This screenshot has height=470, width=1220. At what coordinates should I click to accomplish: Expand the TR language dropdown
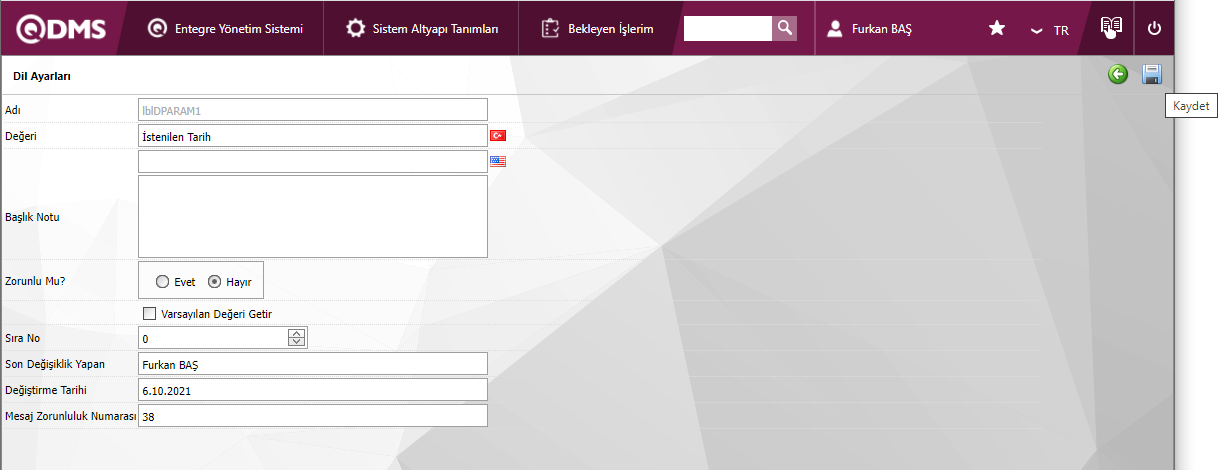tap(1050, 30)
